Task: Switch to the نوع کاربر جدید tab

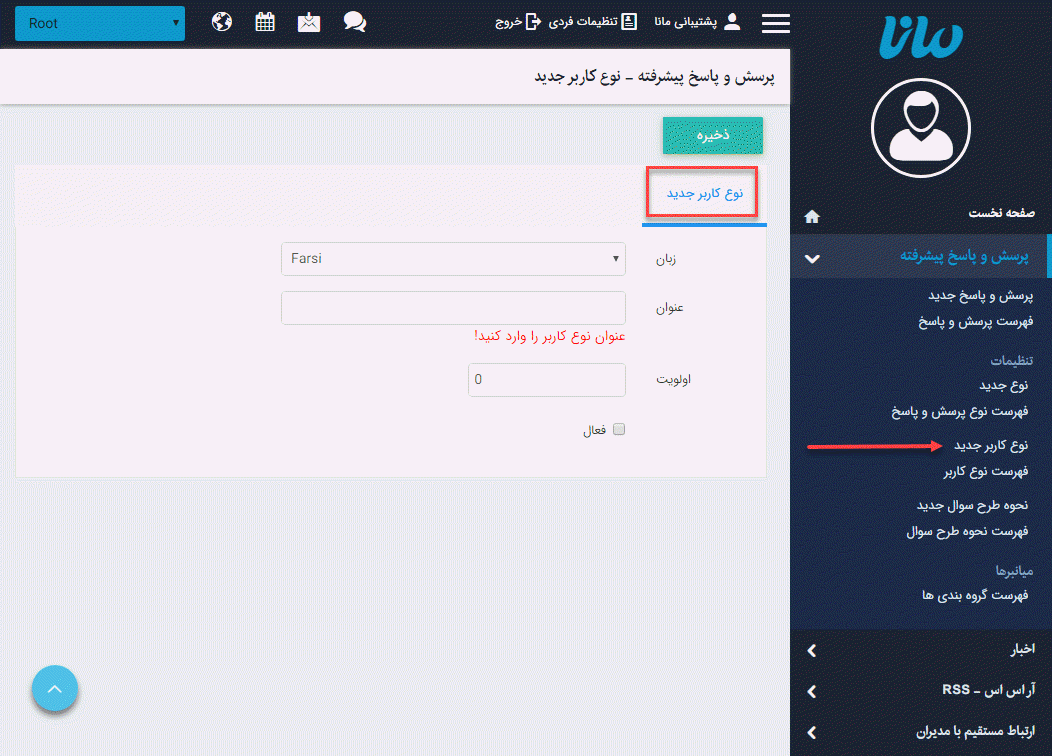Action: tap(702, 190)
